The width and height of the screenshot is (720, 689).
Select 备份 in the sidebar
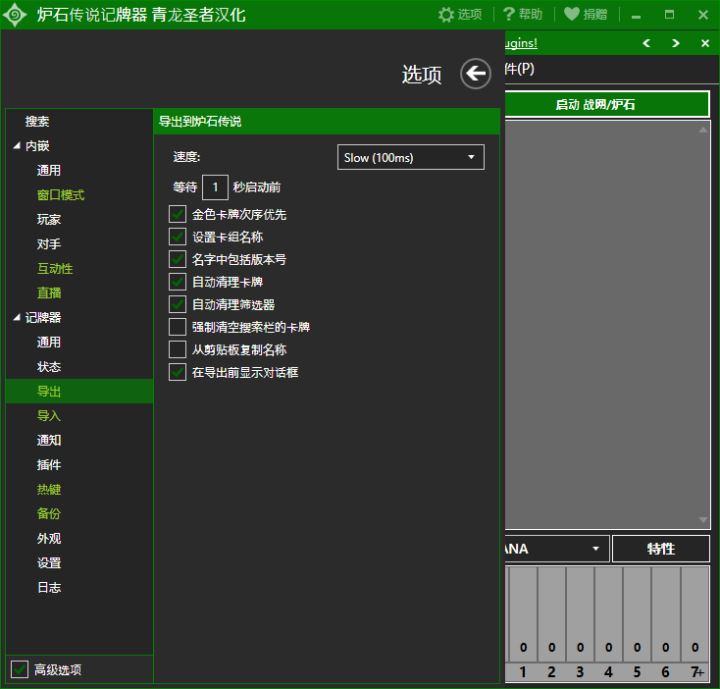tap(49, 514)
